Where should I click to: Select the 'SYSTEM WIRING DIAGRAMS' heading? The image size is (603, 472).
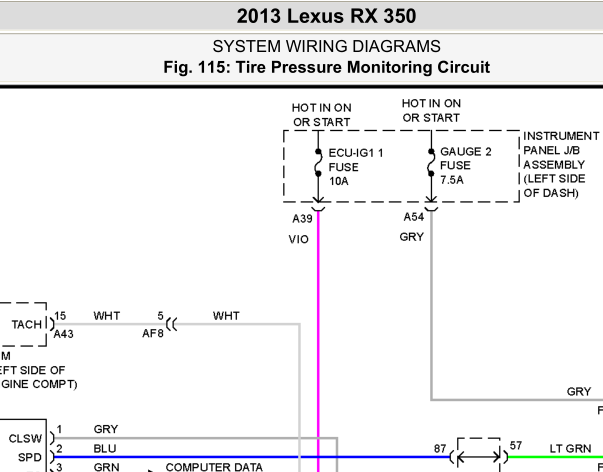tap(326, 47)
